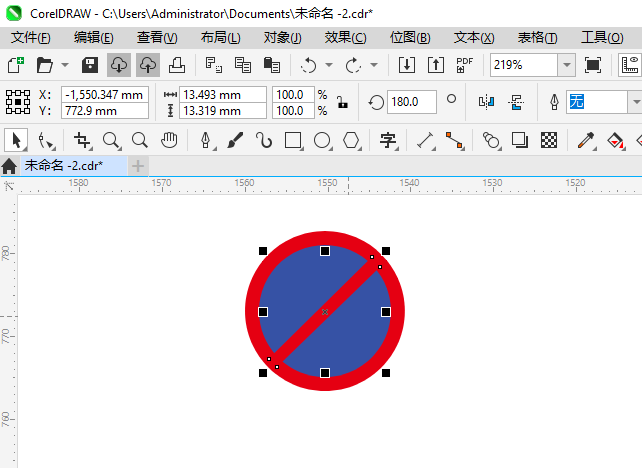Select the Artistic media brush tool

235,141
